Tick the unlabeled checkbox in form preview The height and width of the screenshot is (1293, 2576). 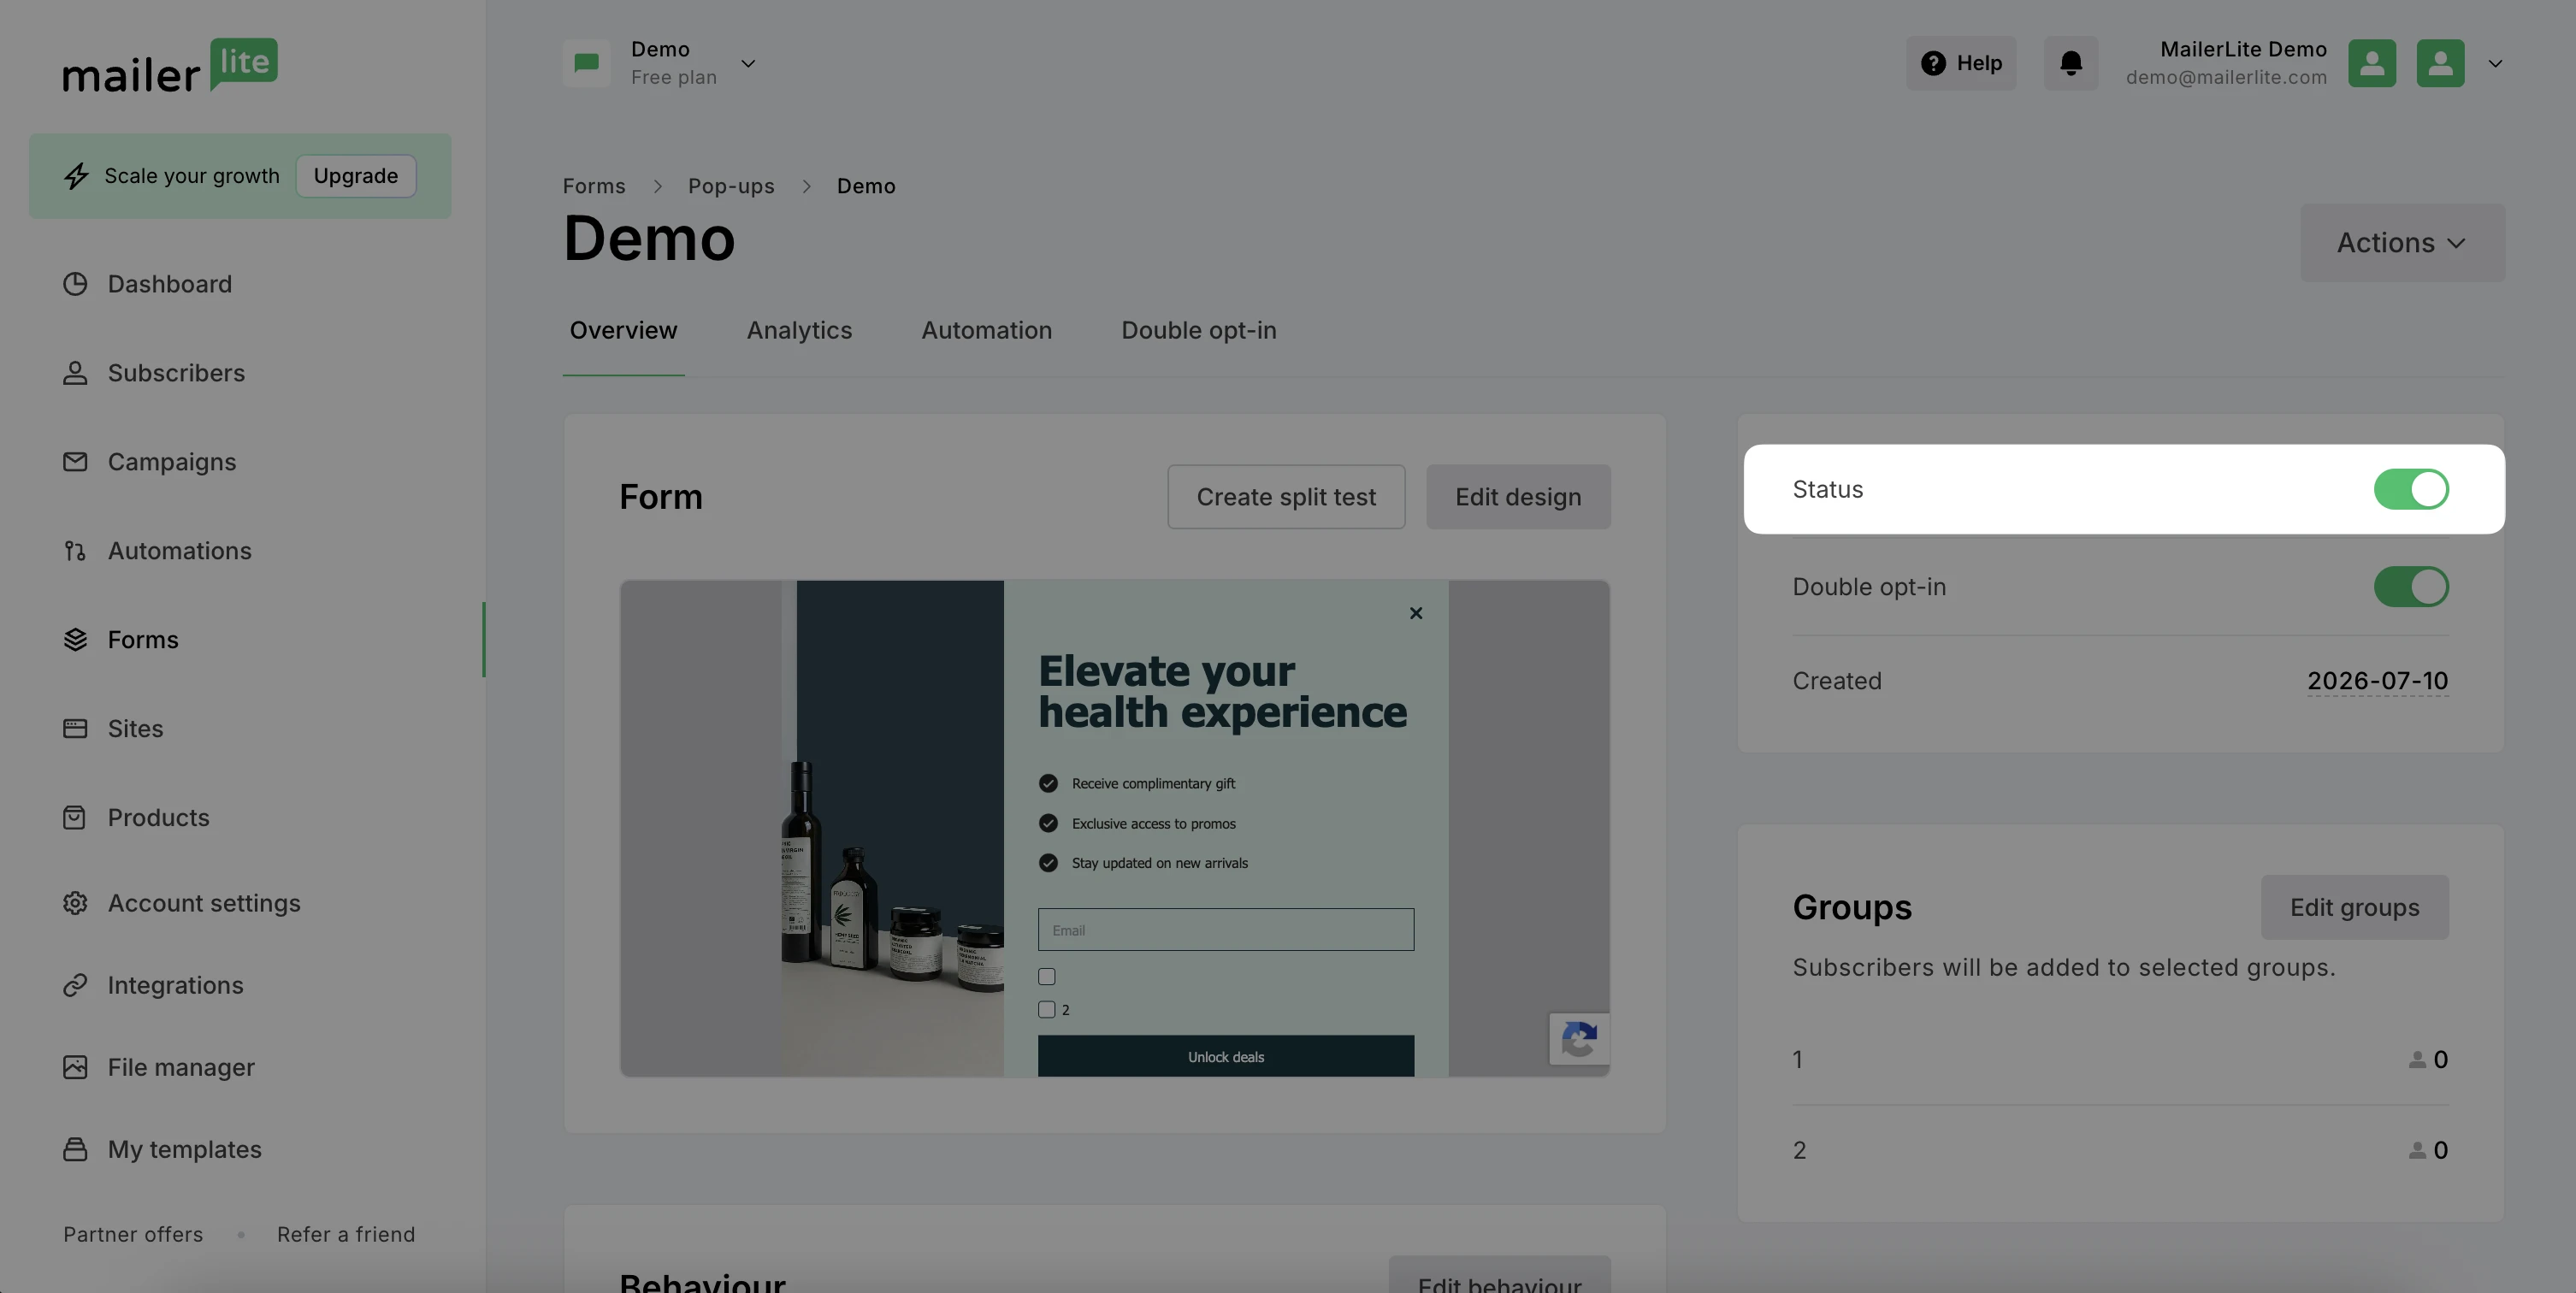1047,977
